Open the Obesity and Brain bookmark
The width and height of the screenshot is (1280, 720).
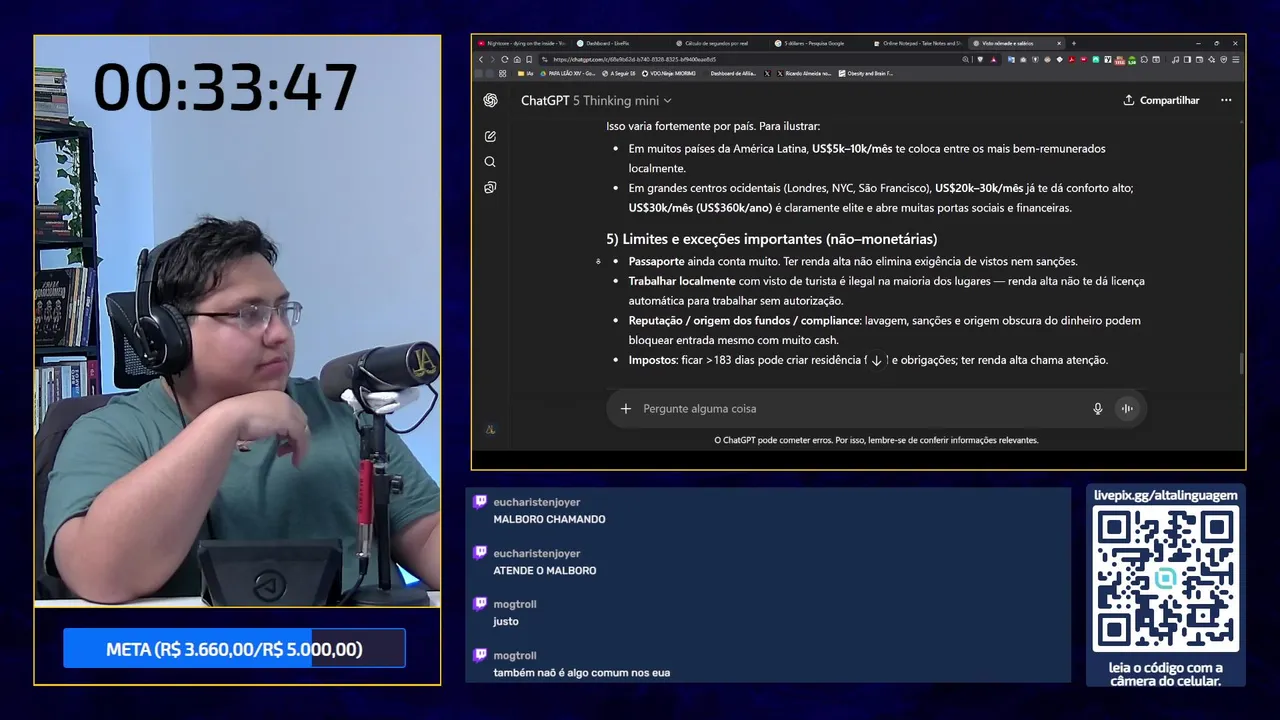866,73
